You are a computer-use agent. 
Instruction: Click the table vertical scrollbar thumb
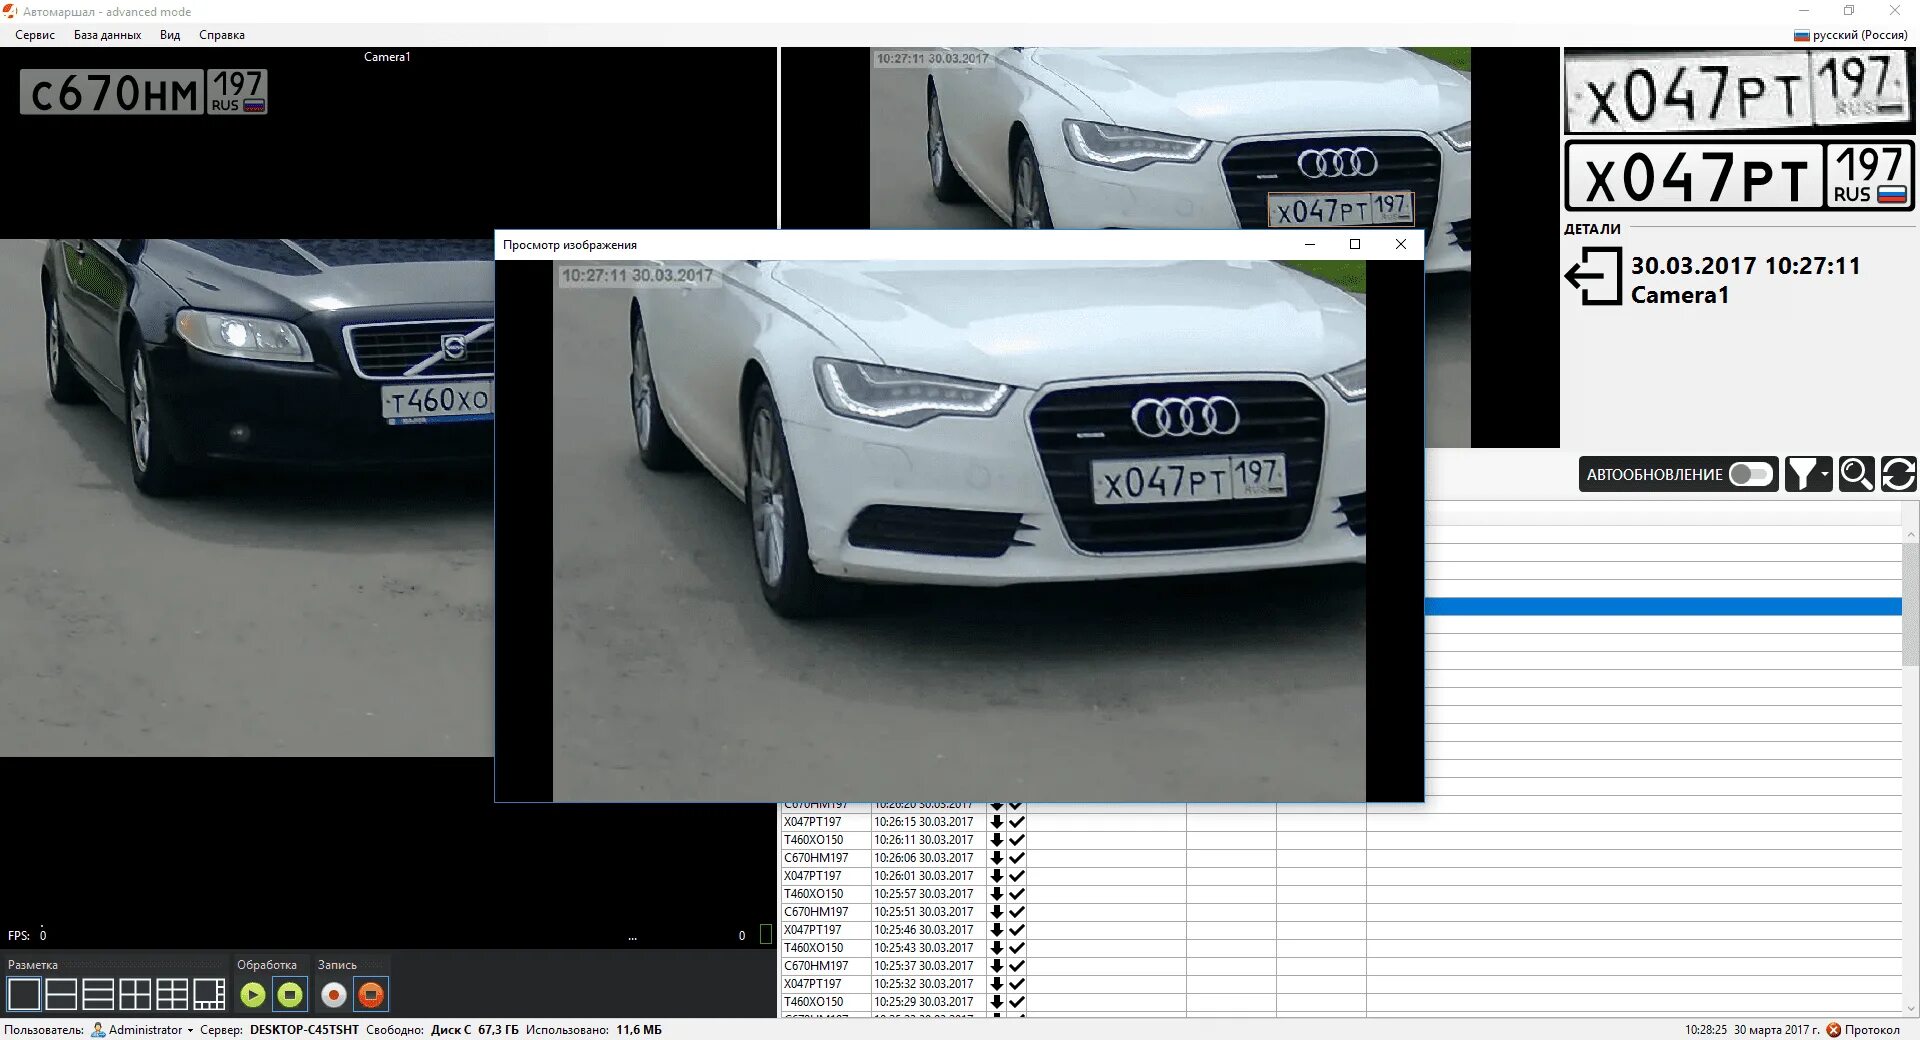point(1911,605)
